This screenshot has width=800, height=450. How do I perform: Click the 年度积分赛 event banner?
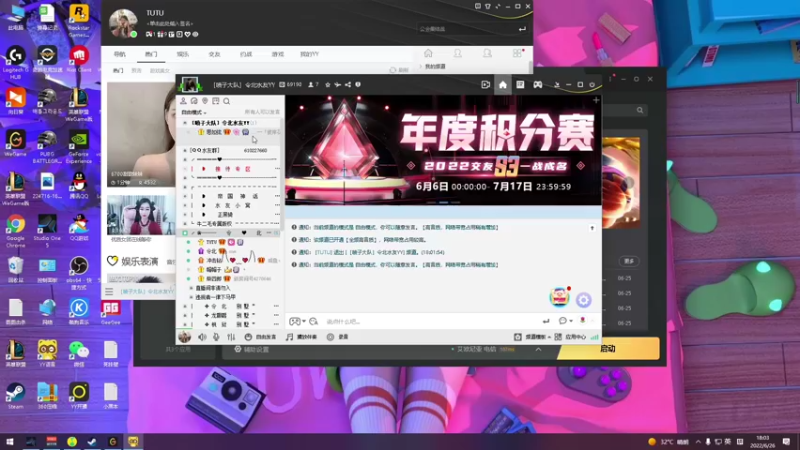[x=443, y=151]
